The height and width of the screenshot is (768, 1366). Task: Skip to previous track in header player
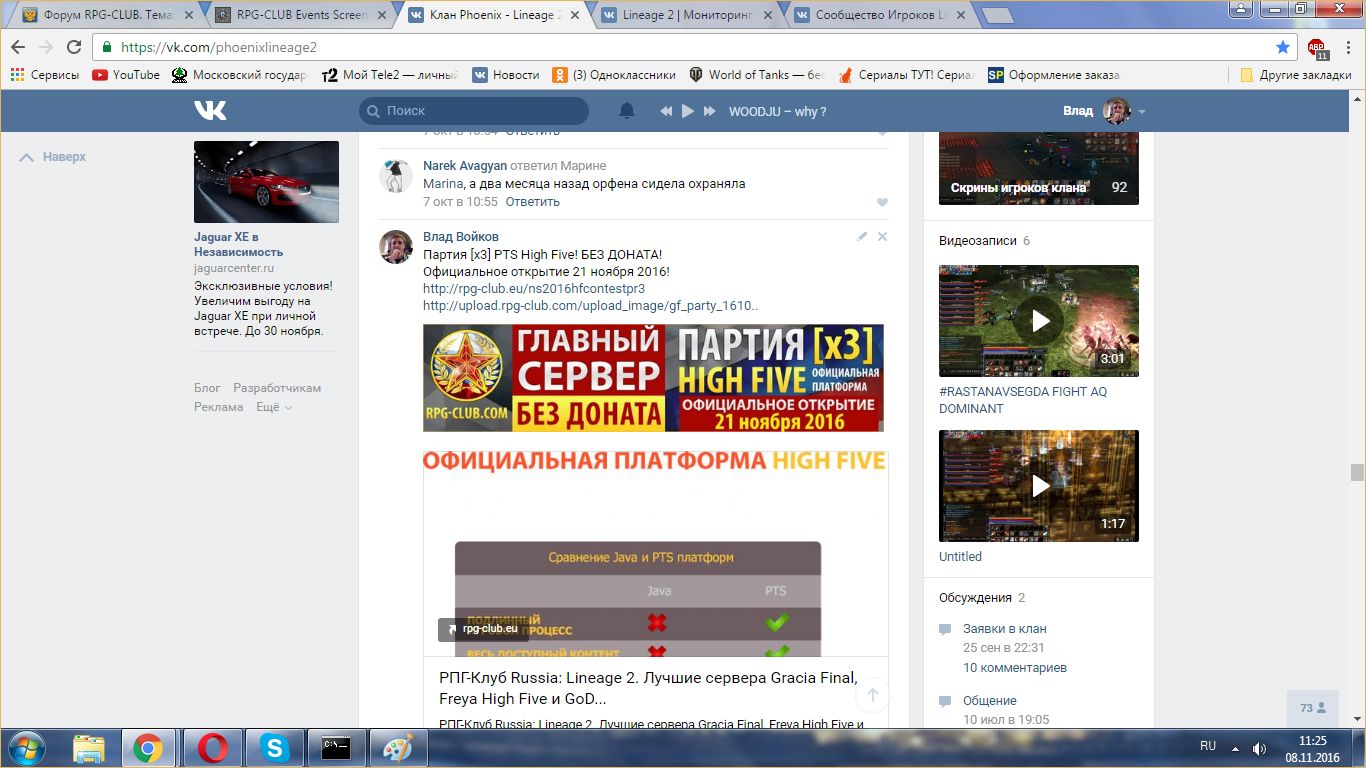pyautogui.click(x=666, y=111)
